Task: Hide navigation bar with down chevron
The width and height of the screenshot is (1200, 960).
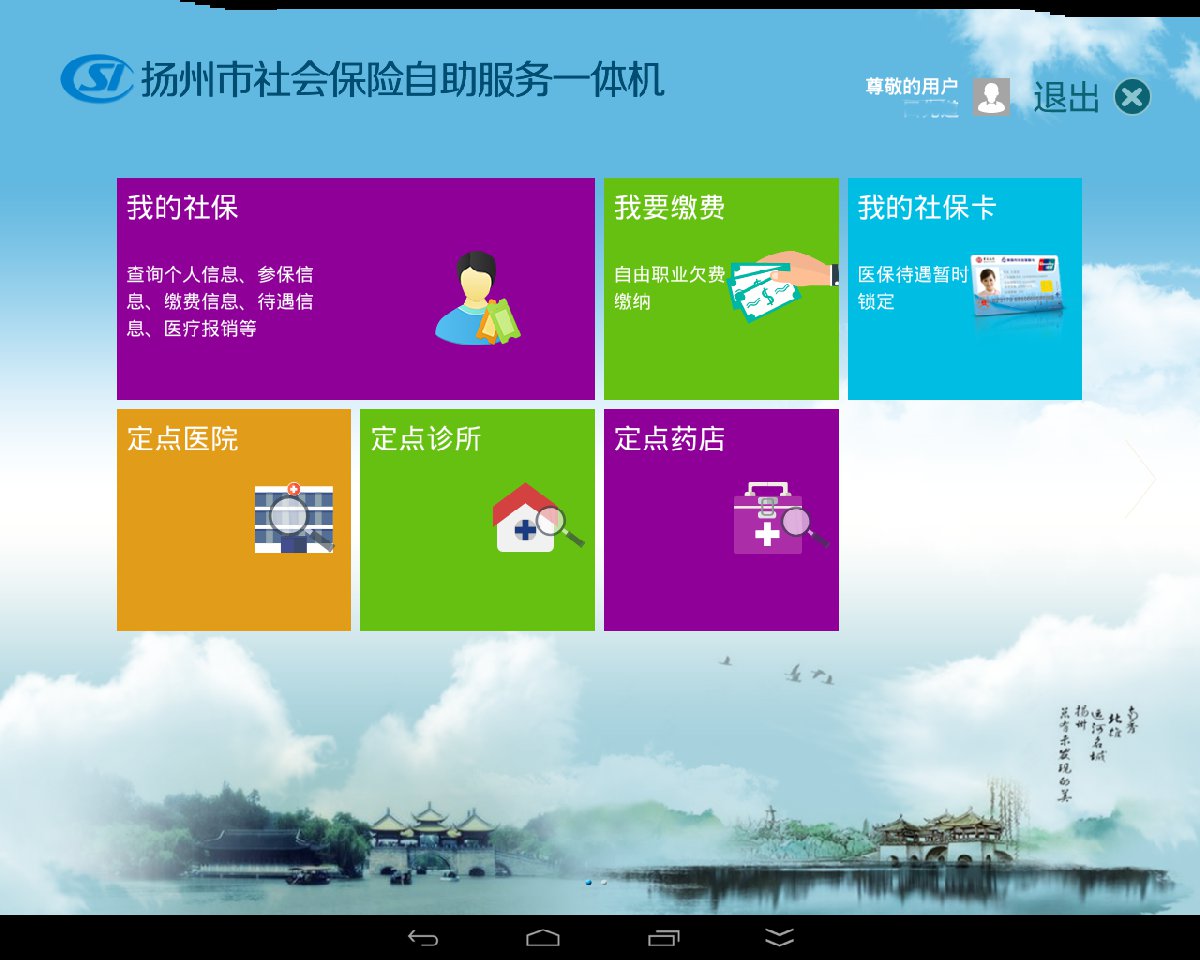Action: (x=779, y=938)
